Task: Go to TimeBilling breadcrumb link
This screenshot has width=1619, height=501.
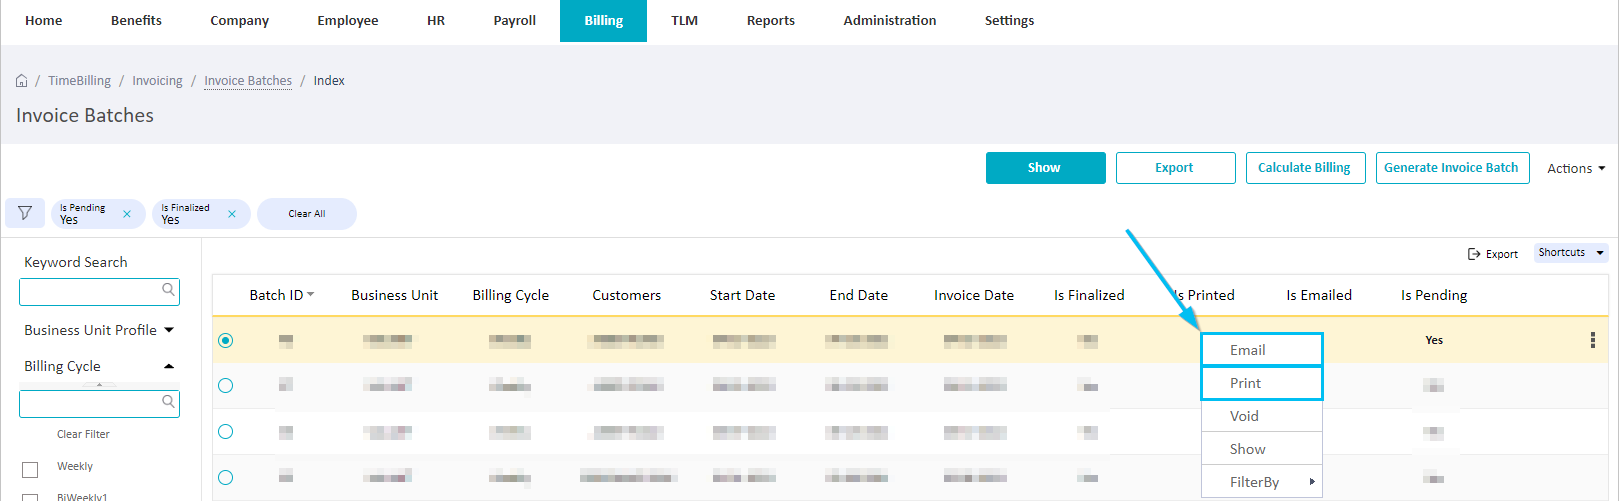Action: (x=80, y=81)
